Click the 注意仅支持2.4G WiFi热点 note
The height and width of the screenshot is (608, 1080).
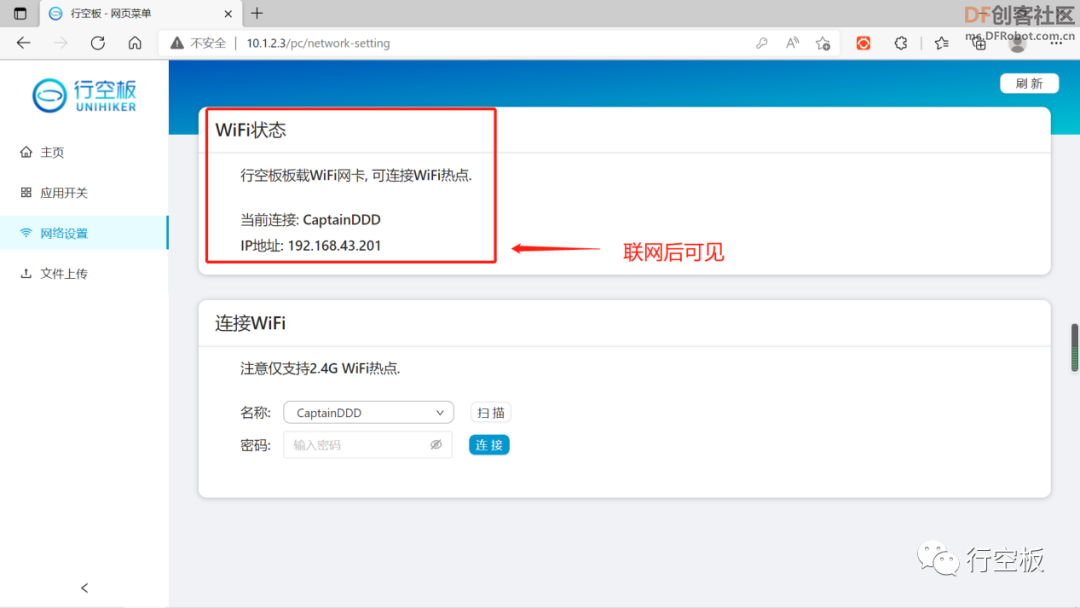coord(320,368)
